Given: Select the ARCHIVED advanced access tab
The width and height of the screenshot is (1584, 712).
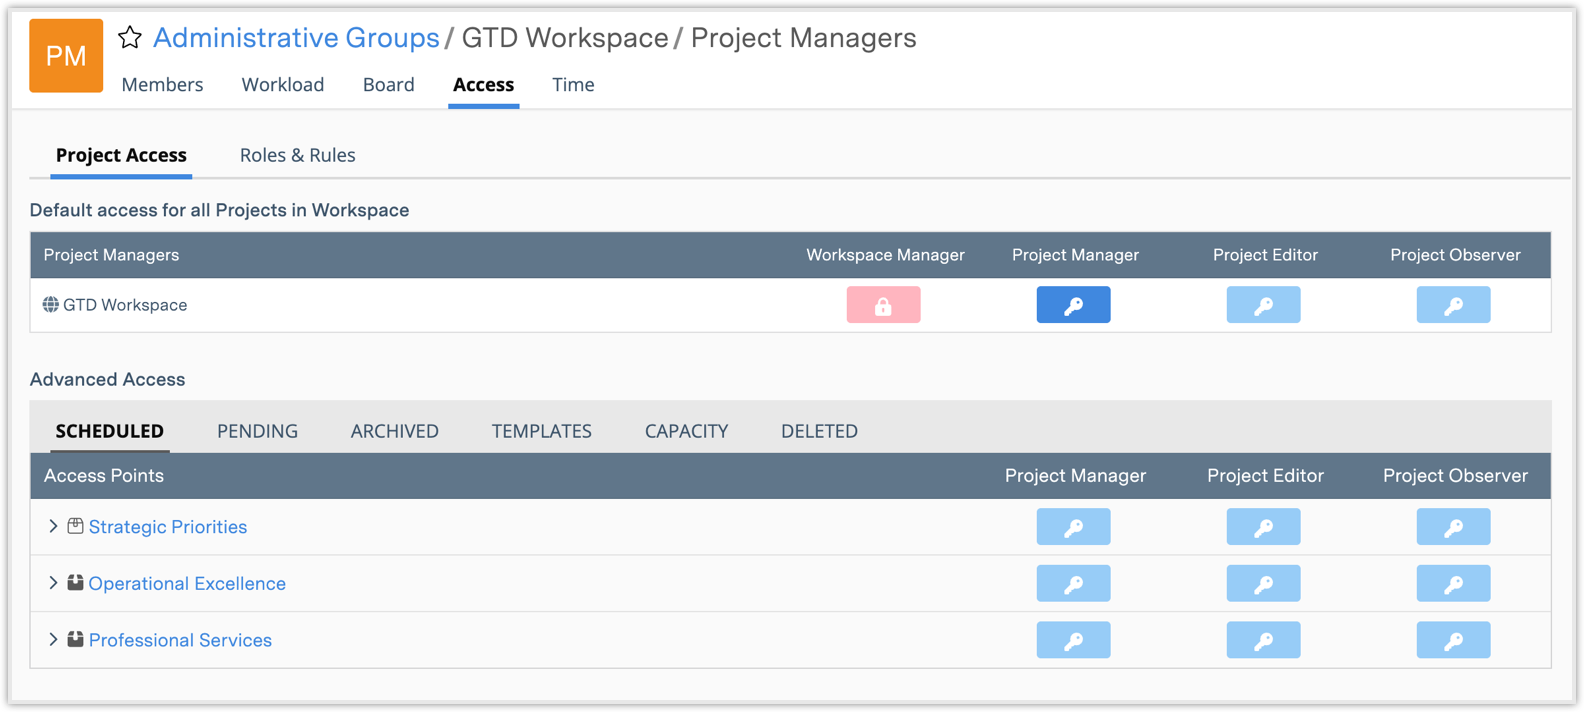Looking at the screenshot, I should coord(394,431).
